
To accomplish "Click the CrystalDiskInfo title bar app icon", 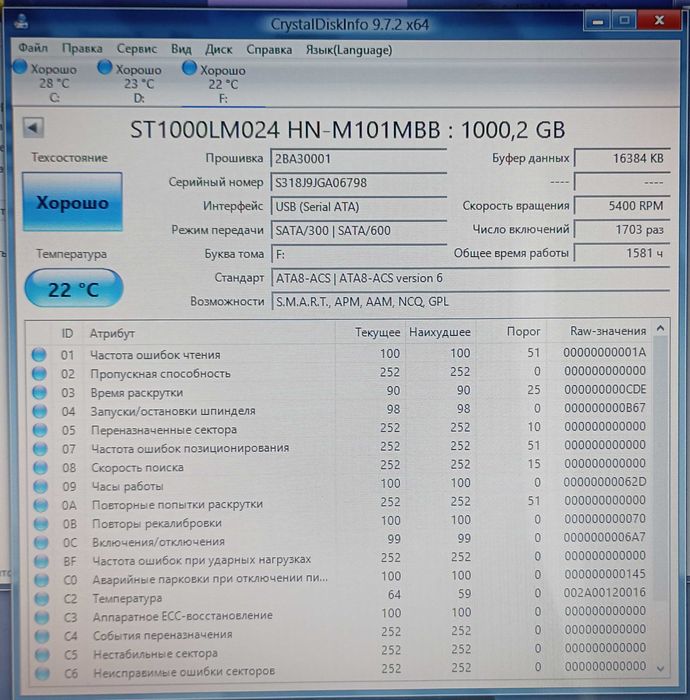I will tap(21, 21).
